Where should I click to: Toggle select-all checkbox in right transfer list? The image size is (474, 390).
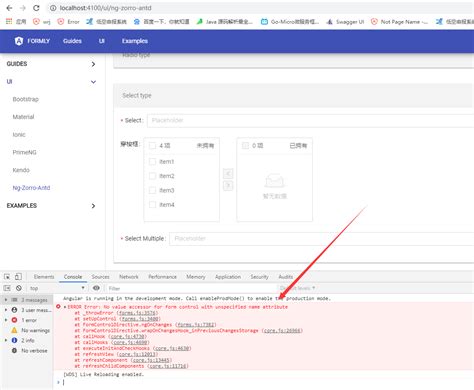245,146
